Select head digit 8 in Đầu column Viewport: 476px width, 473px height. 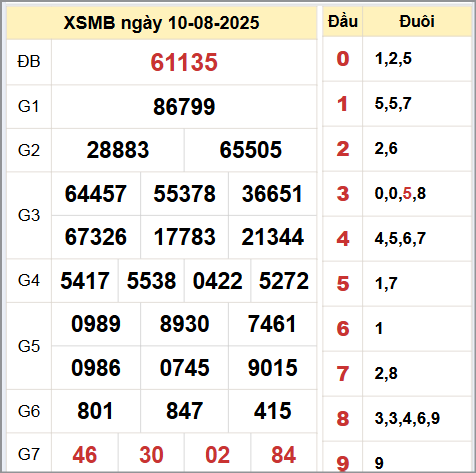[343, 419]
